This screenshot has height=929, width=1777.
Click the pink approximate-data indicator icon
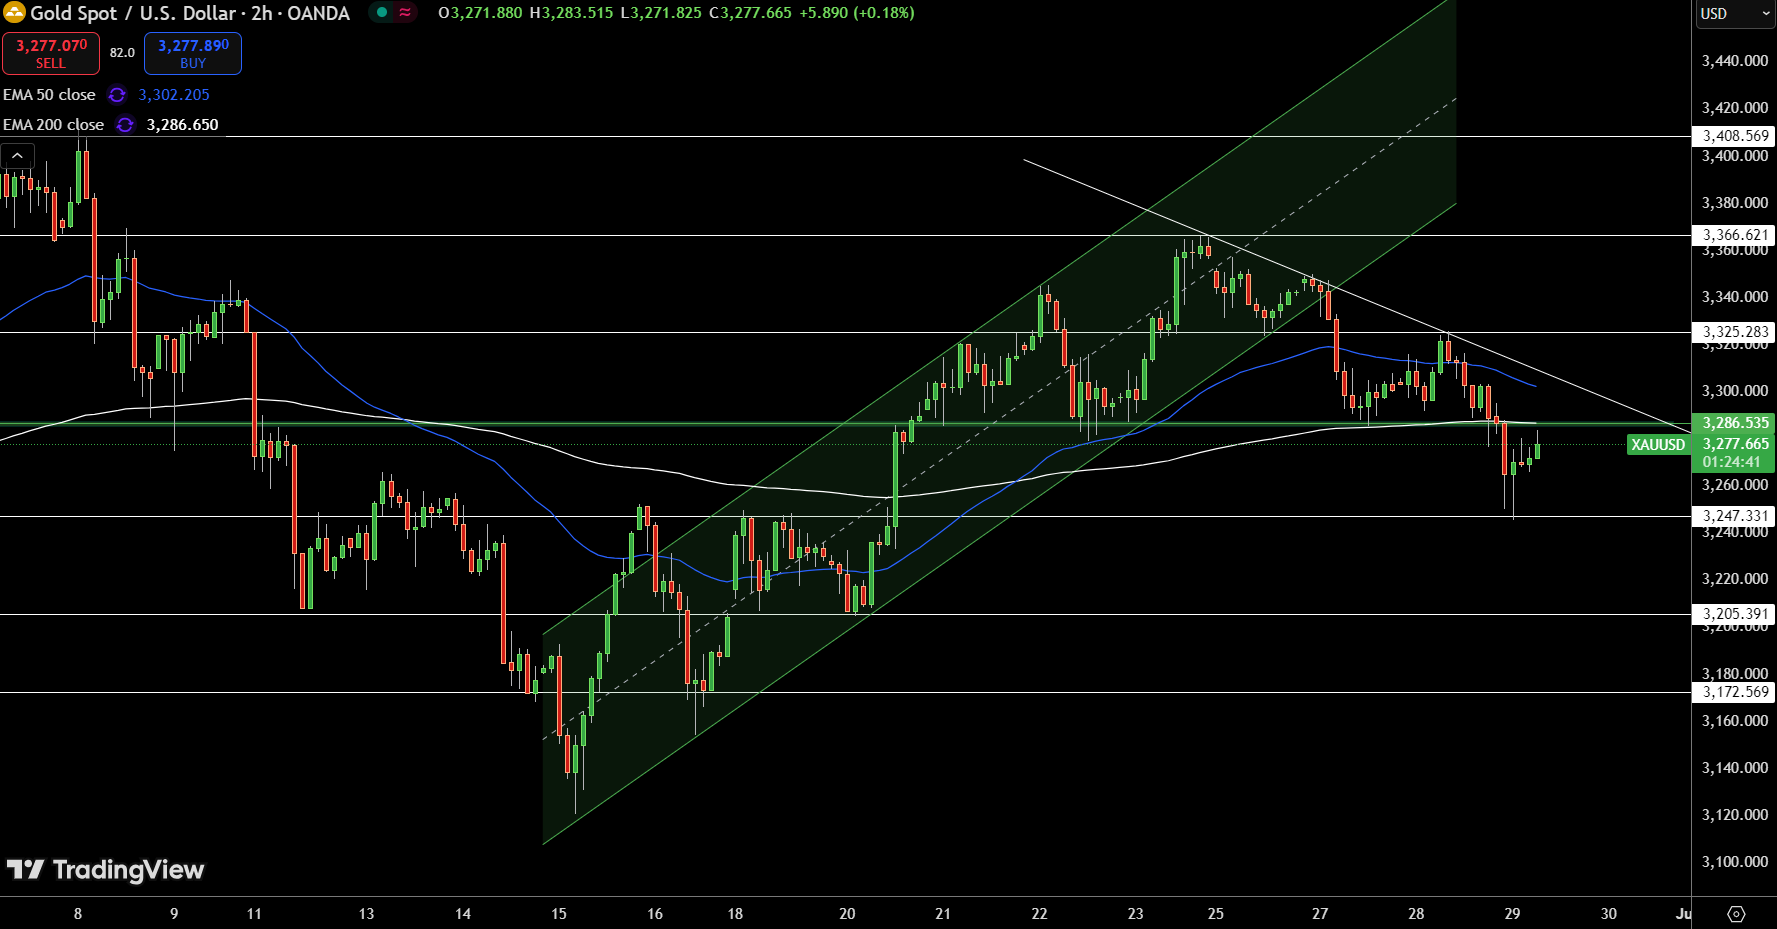405,13
